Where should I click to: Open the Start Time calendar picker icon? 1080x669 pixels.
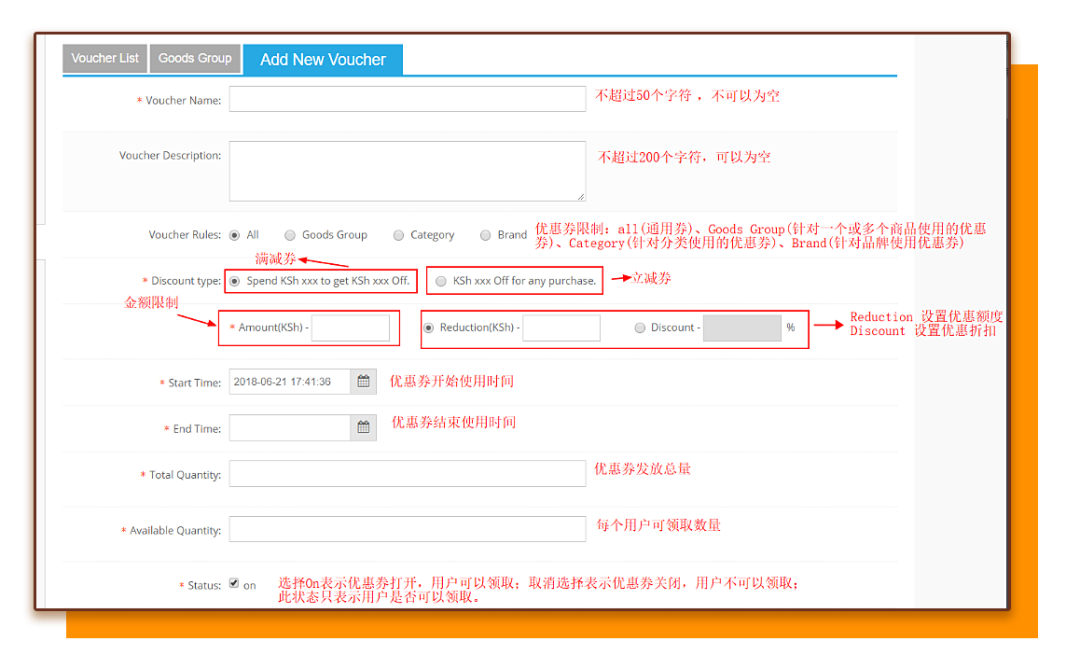[x=364, y=381]
